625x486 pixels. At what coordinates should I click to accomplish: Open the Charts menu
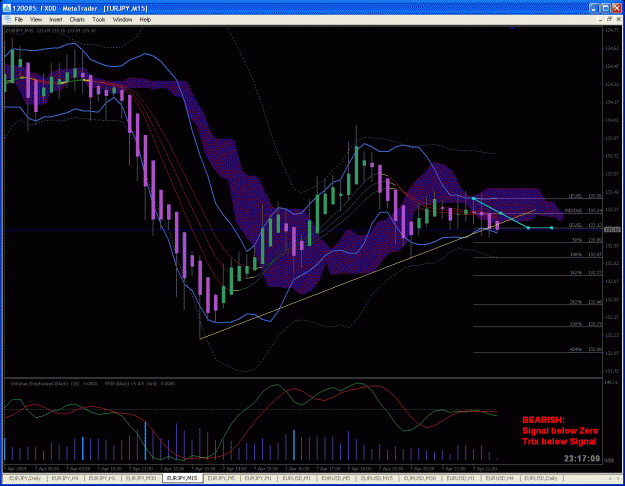(77, 19)
